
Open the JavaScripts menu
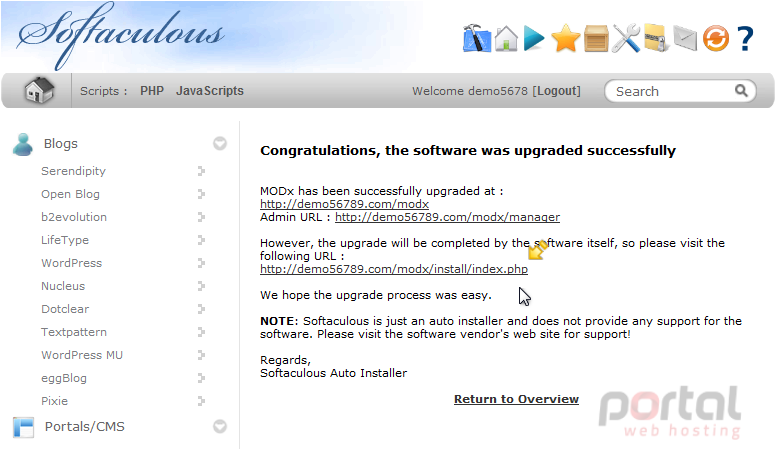(210, 91)
